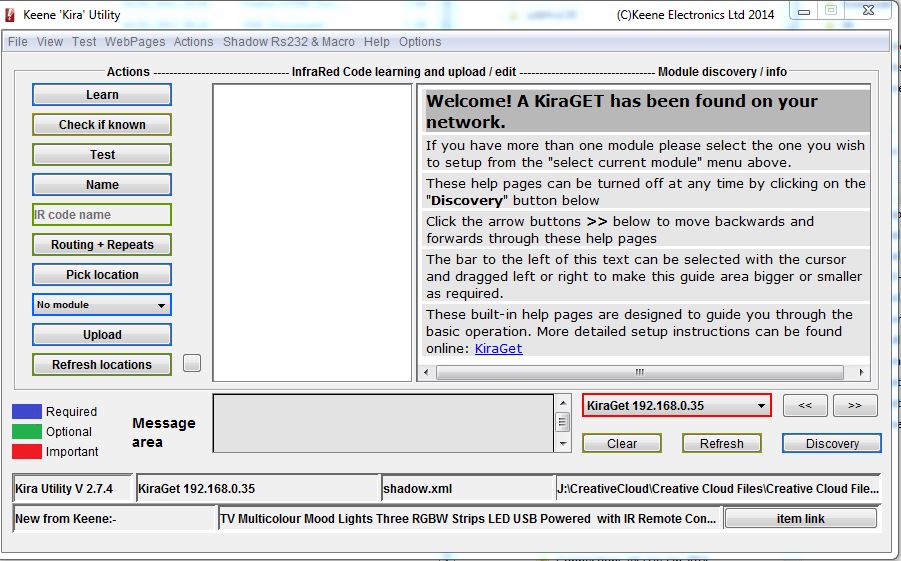Click the shadow.xml status field

(x=467, y=489)
